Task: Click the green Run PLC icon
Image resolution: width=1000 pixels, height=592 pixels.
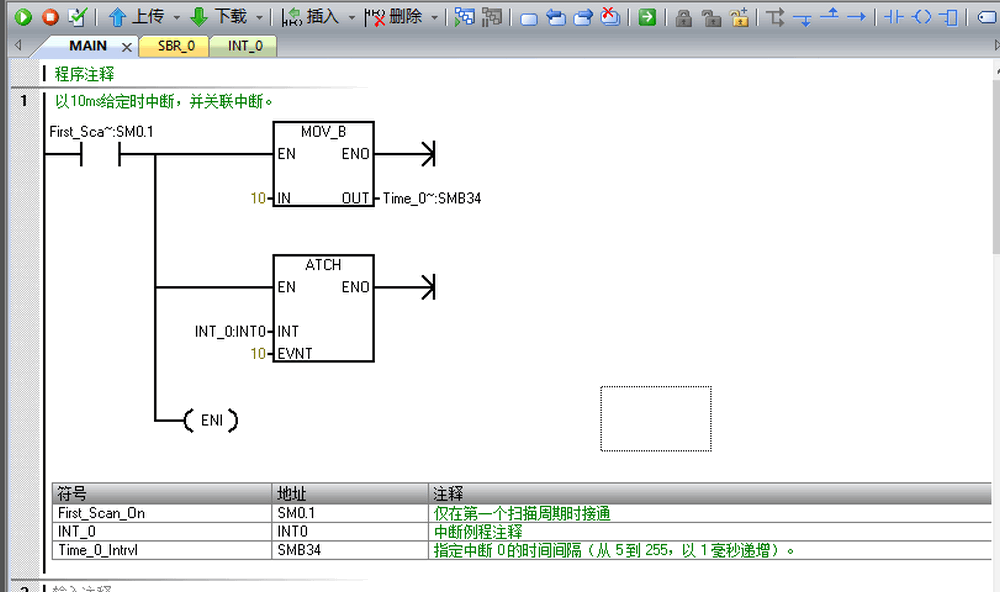Action: coord(23,17)
